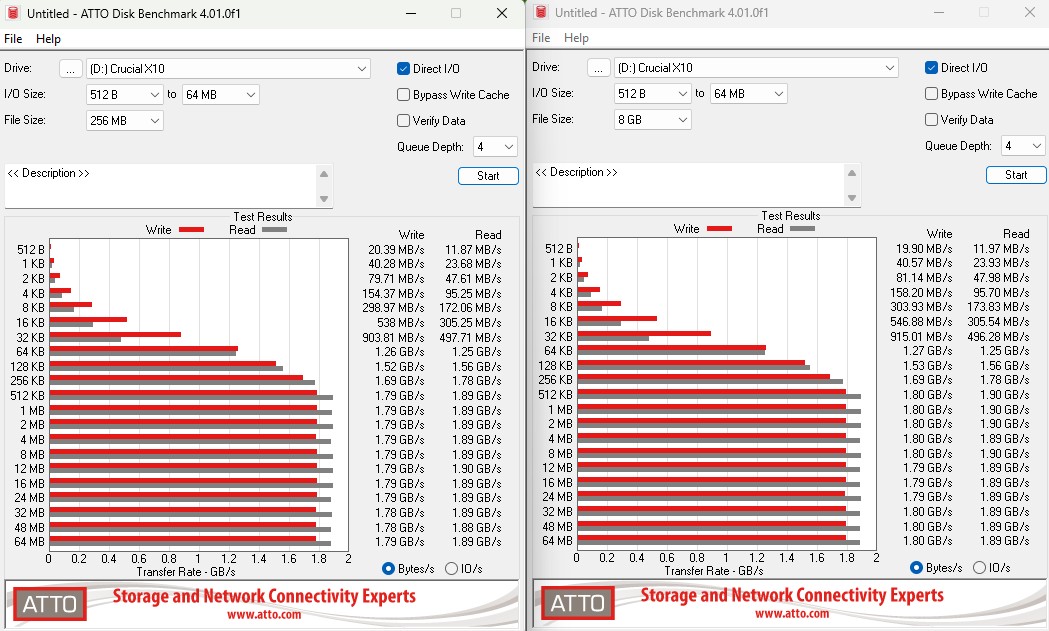Expand the left Drive selection combo box
1049x631 pixels.
tap(228, 69)
